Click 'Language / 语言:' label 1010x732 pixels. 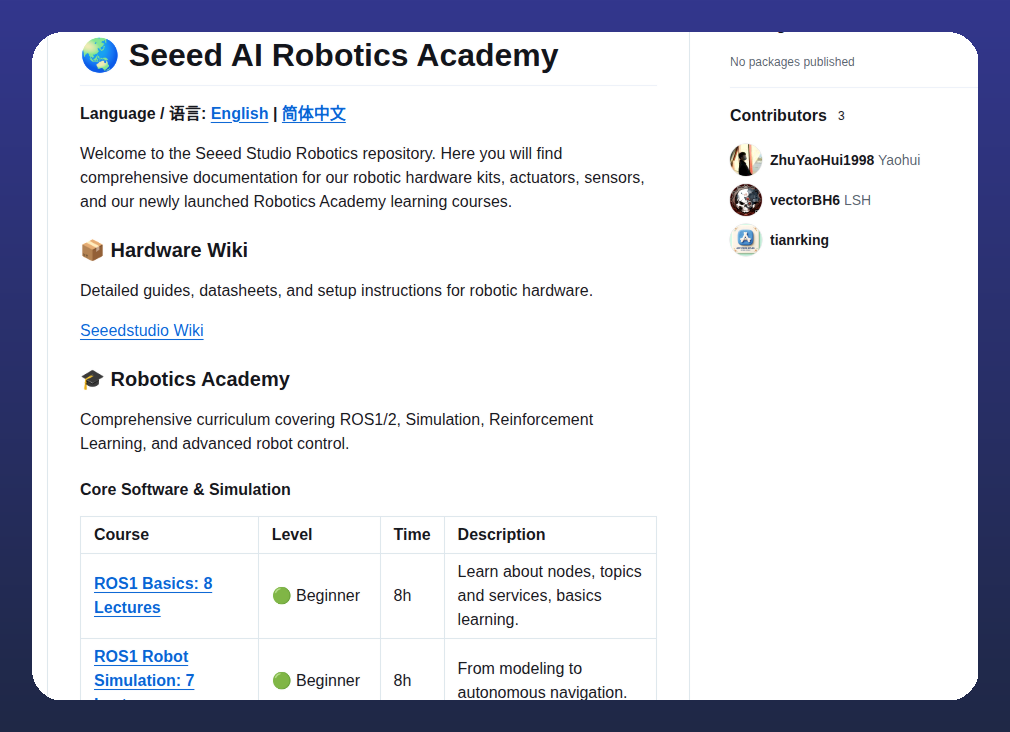point(143,113)
